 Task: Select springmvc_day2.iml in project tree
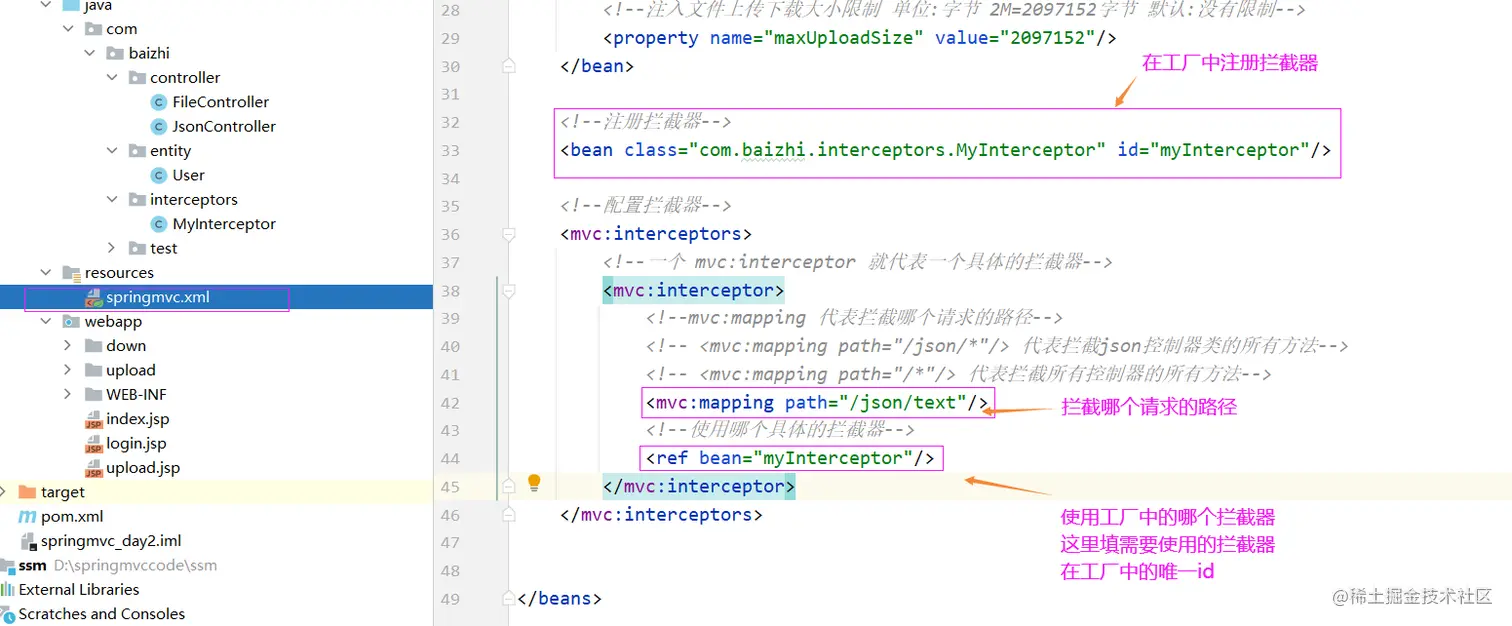tap(111, 541)
